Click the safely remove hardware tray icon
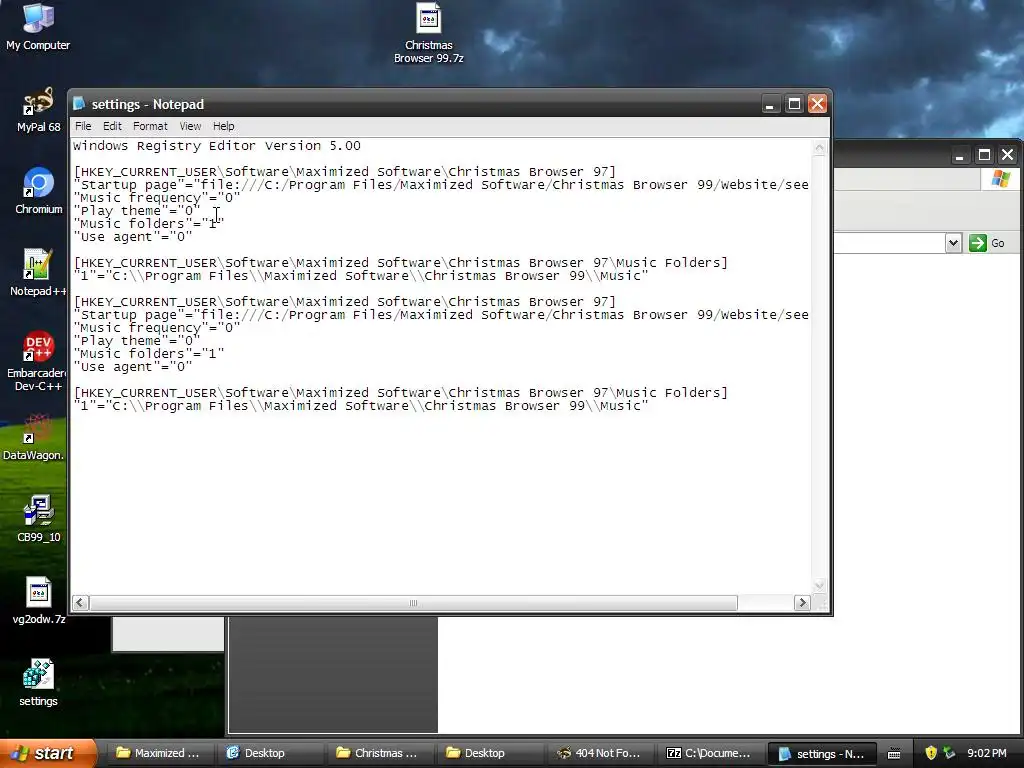This screenshot has width=1024, height=768. click(949, 753)
